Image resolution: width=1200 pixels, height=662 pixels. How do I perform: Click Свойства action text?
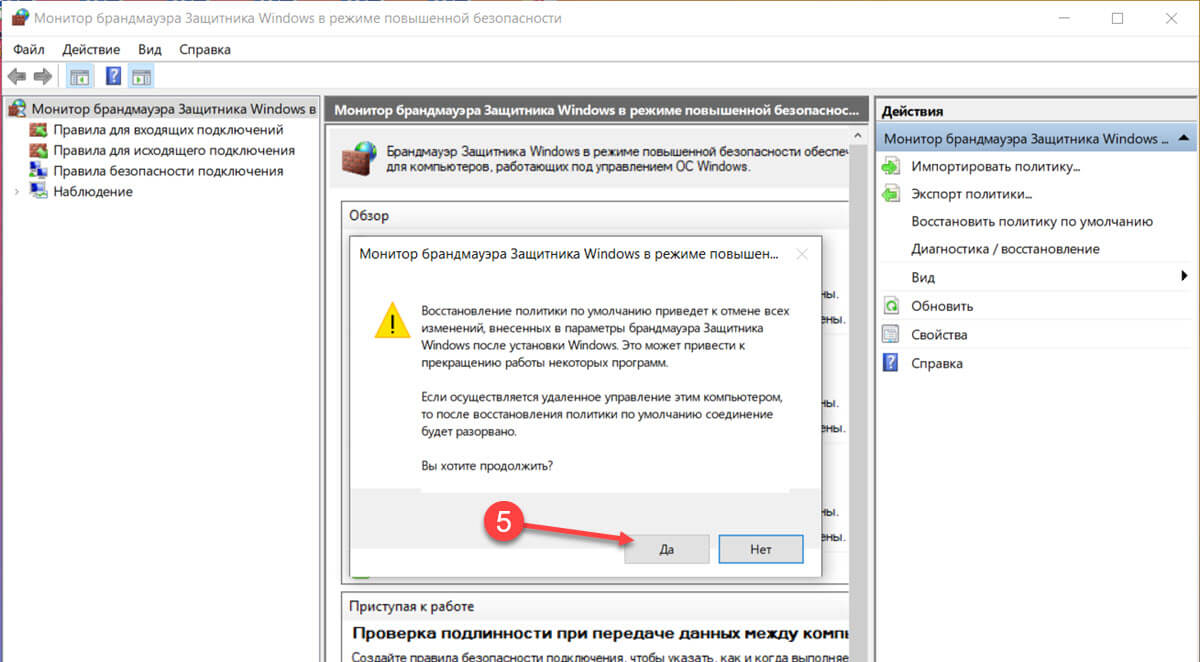coord(939,334)
